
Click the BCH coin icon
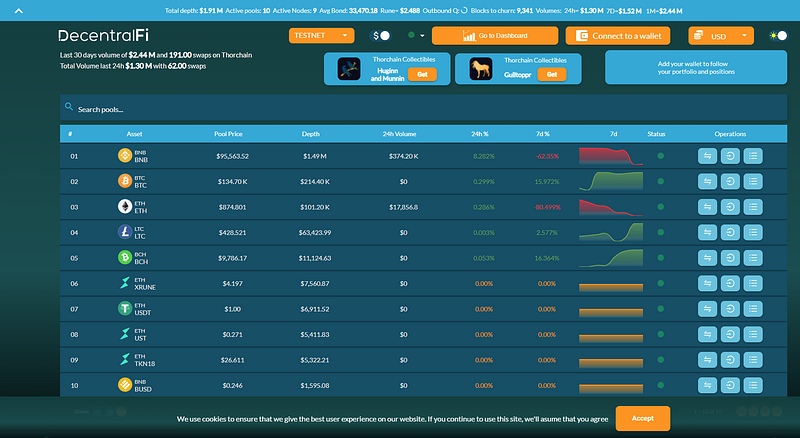point(125,257)
